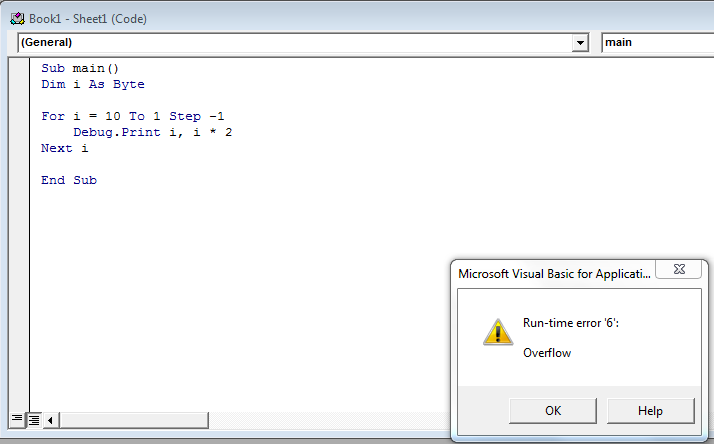Image resolution: width=714 pixels, height=444 pixels.
Task: Click the 'Overflow' message text
Action: (x=547, y=353)
